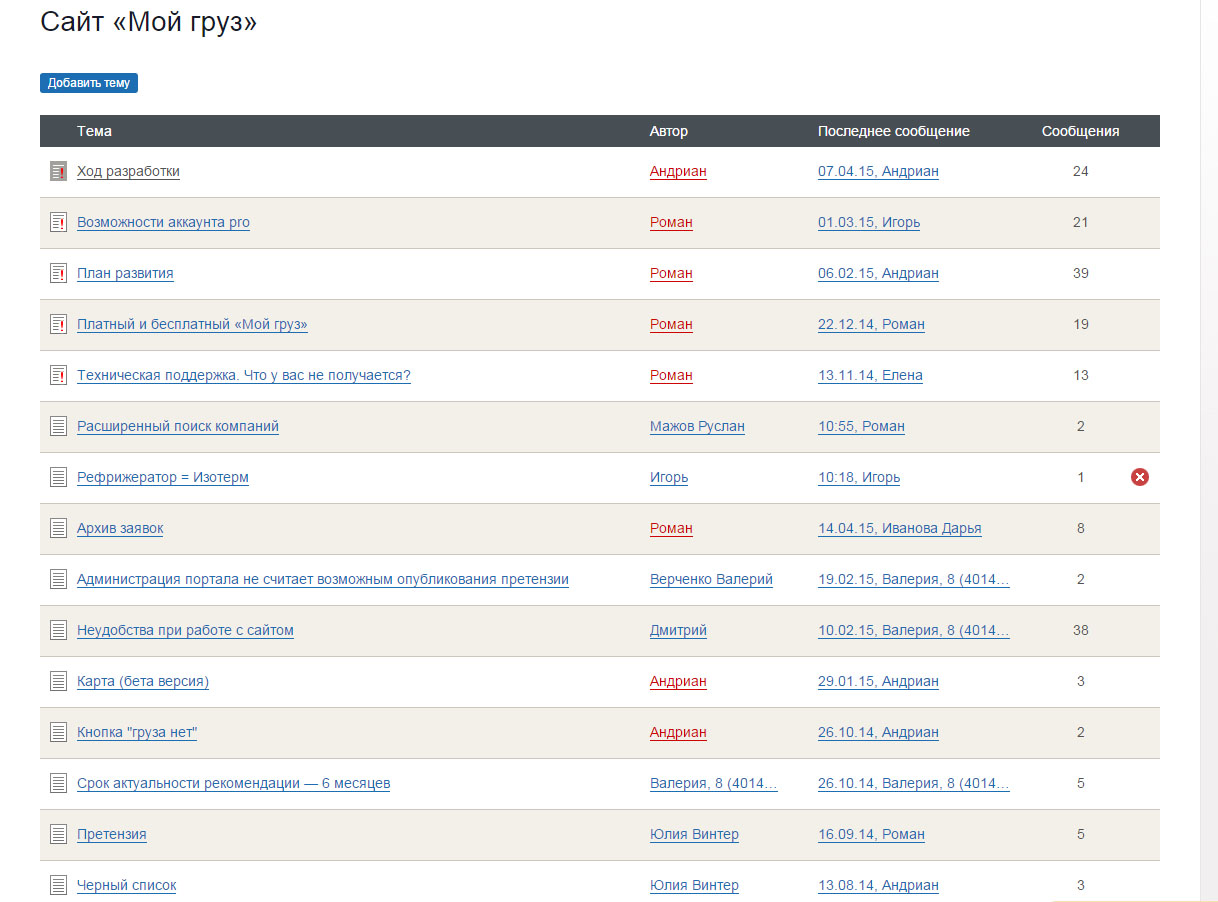Click pinned icon beside План развития

pos(58,273)
